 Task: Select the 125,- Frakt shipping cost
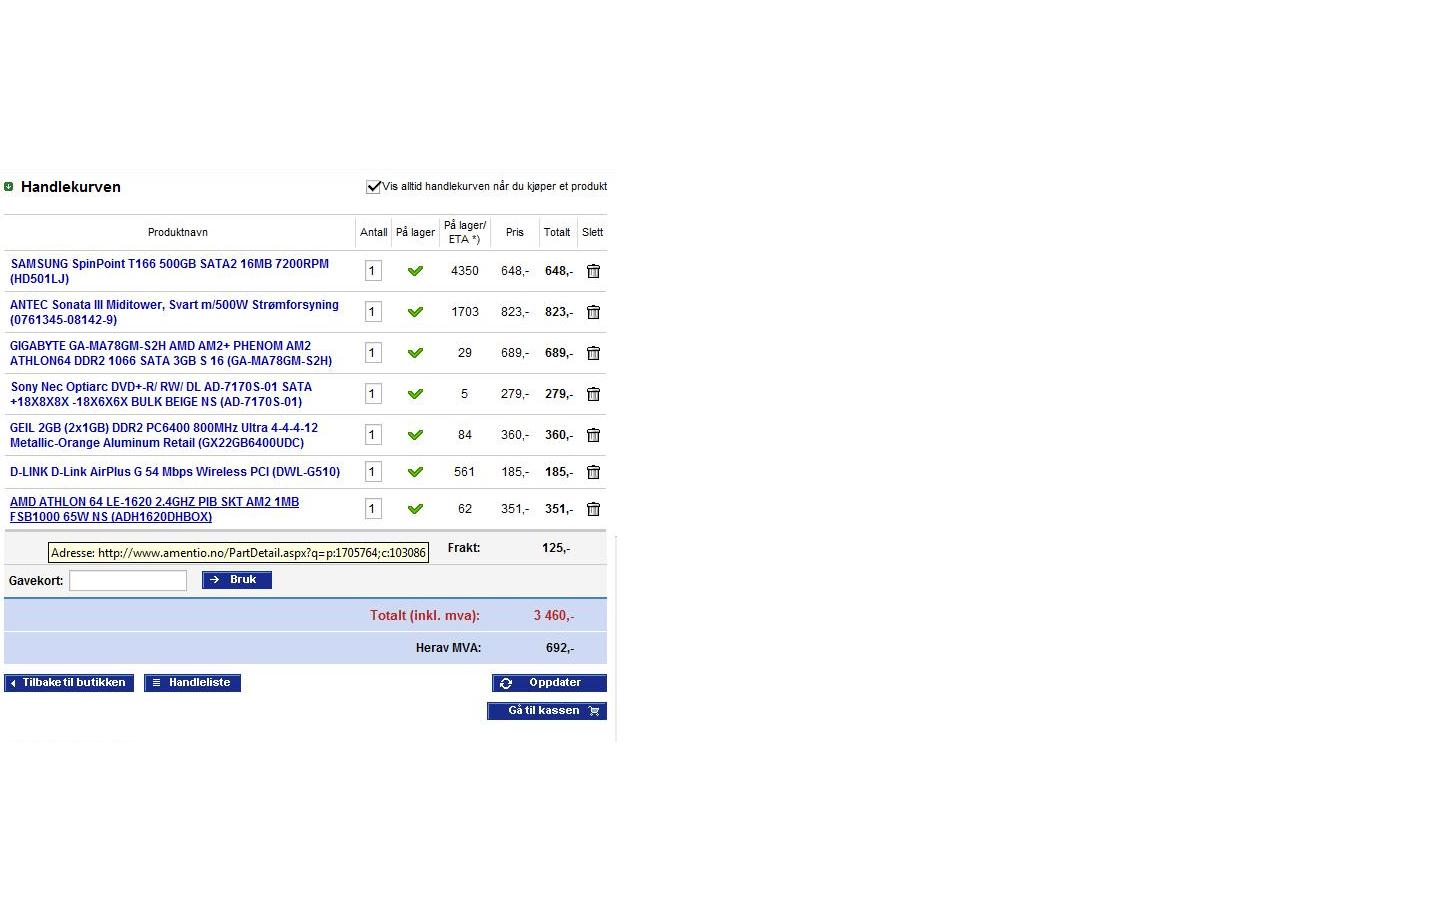tap(556, 548)
